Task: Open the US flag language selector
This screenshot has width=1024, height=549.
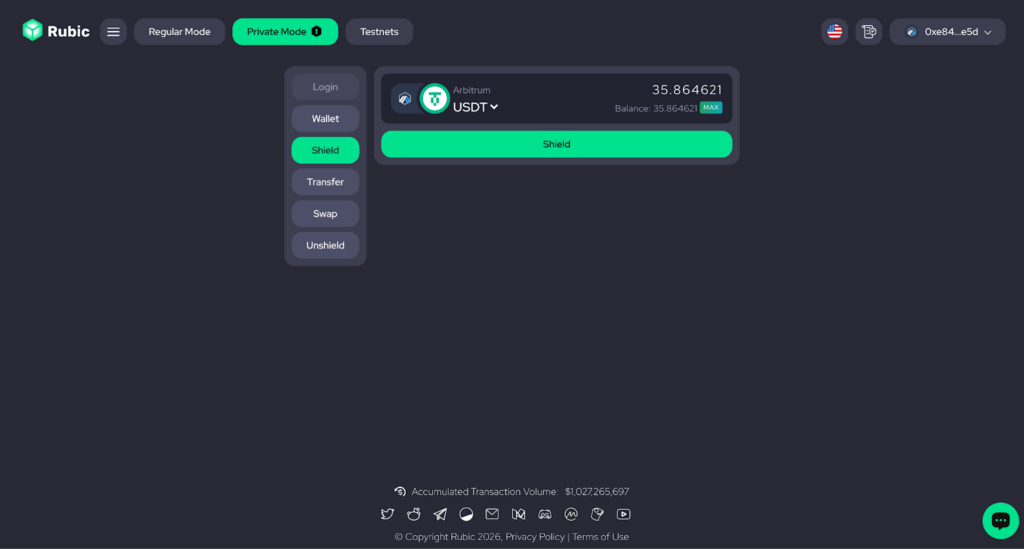Action: coord(834,32)
